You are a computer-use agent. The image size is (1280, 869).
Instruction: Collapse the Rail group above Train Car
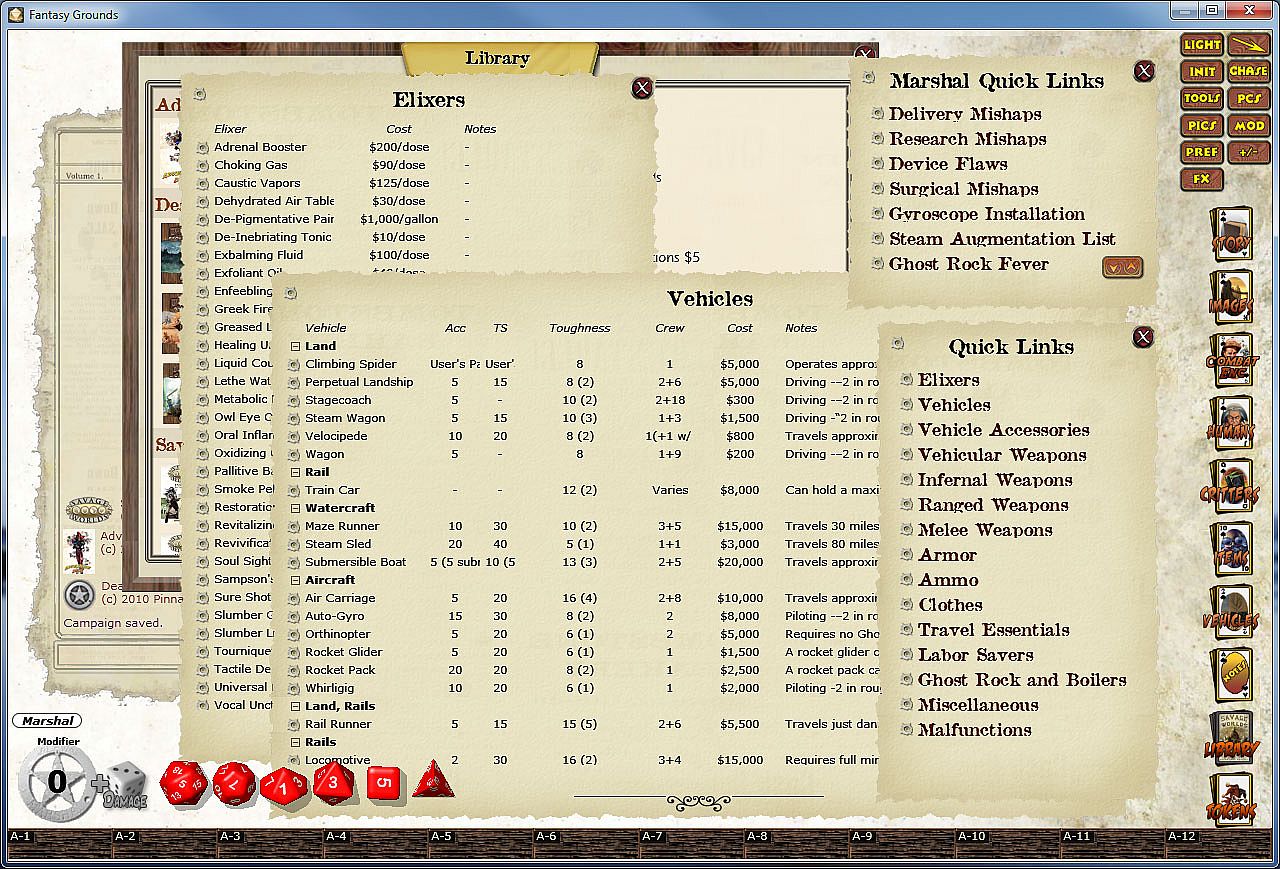pos(295,472)
